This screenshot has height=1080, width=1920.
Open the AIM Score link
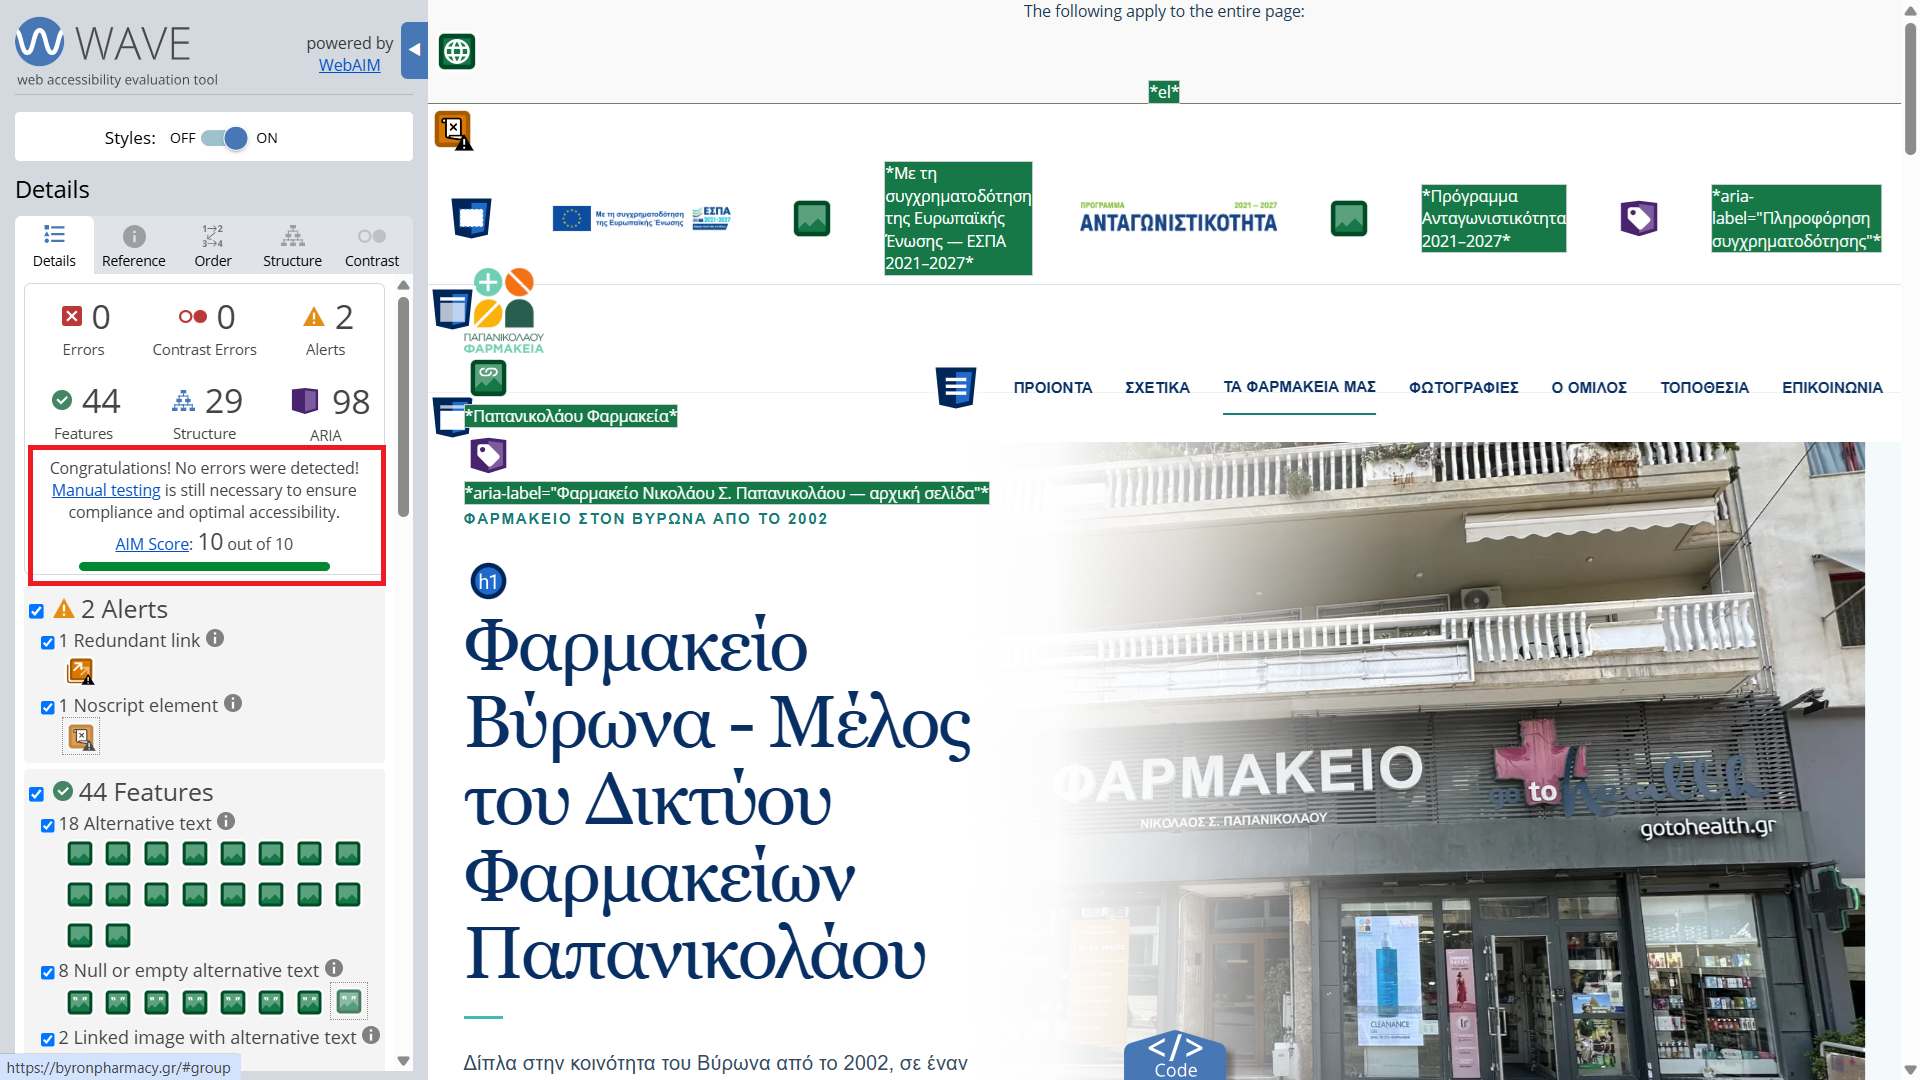coord(152,544)
